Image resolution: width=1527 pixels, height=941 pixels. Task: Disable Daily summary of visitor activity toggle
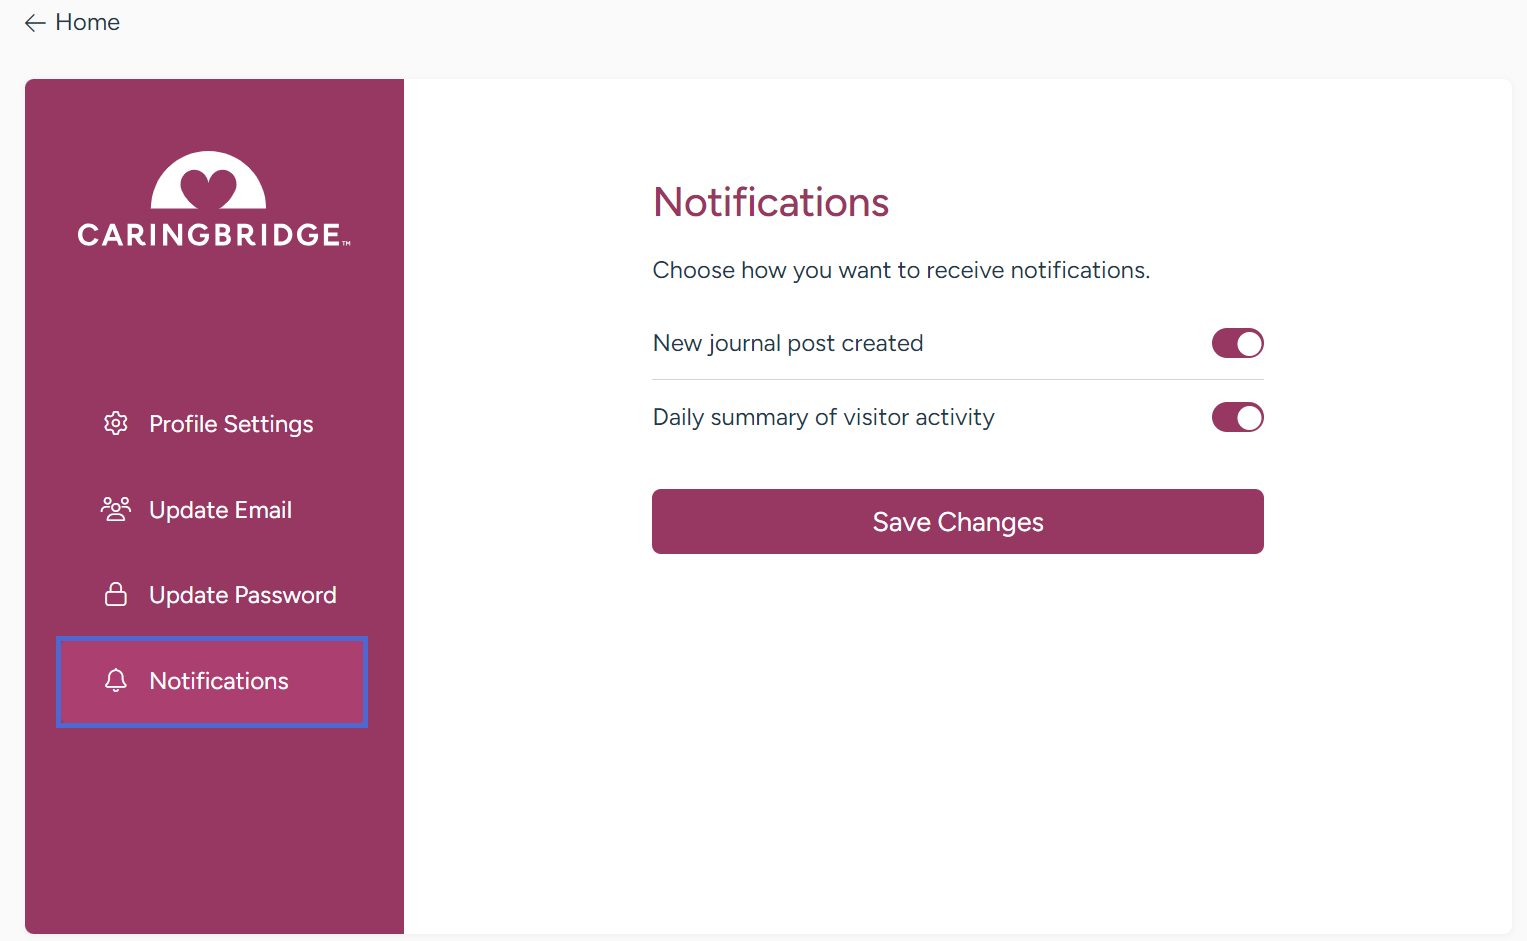(1237, 417)
